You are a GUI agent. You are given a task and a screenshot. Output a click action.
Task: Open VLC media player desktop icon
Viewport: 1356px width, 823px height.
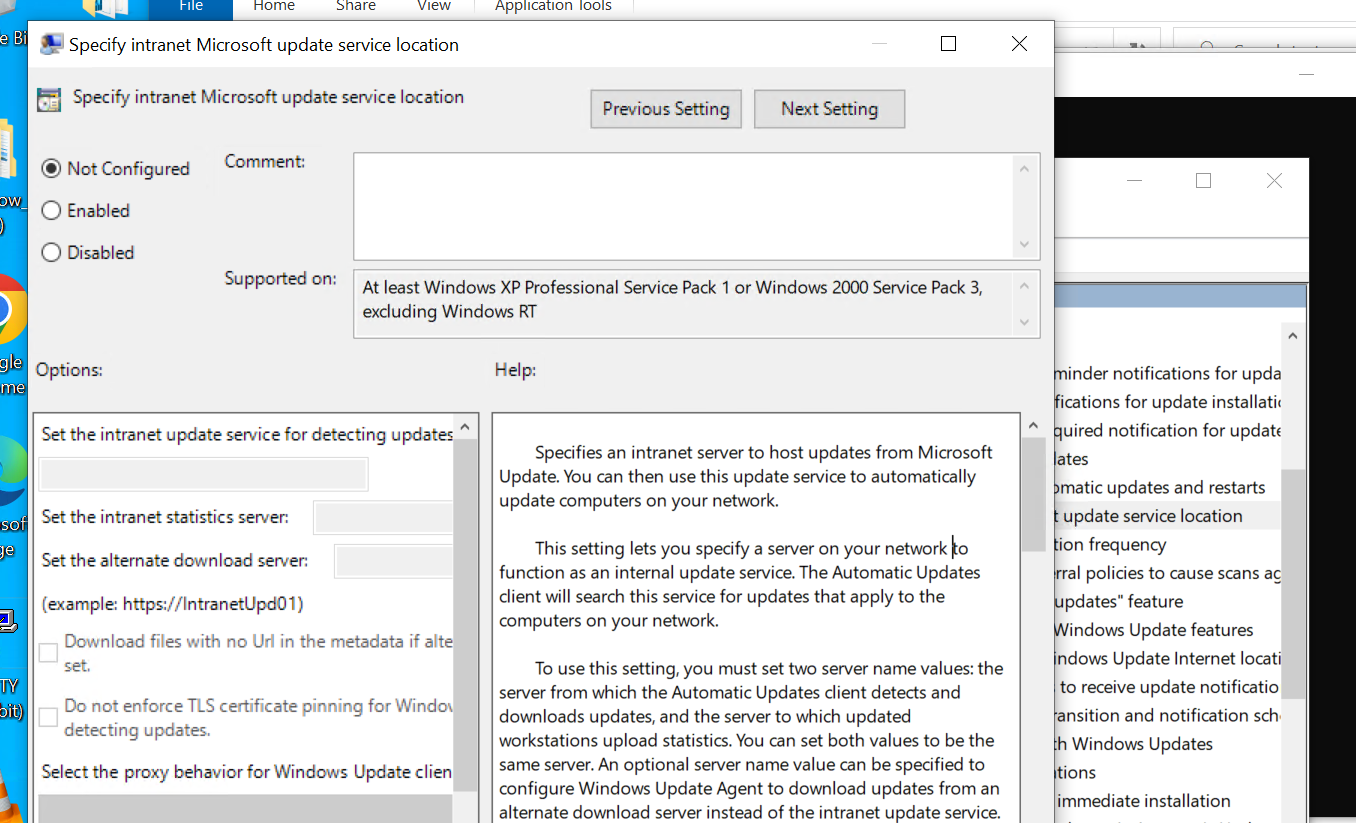(x=8, y=795)
